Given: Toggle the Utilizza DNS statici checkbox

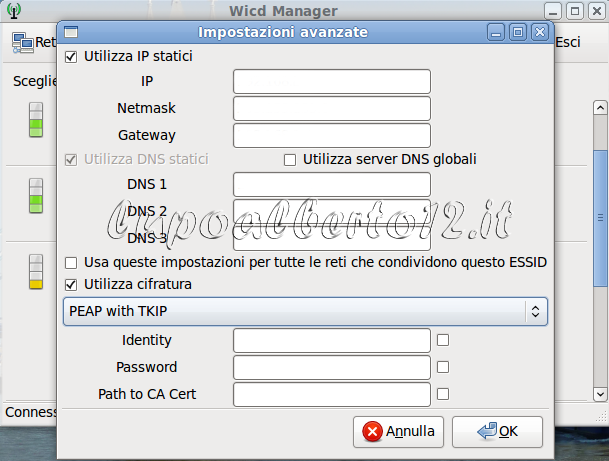Looking at the screenshot, I should pyautogui.click(x=71, y=160).
